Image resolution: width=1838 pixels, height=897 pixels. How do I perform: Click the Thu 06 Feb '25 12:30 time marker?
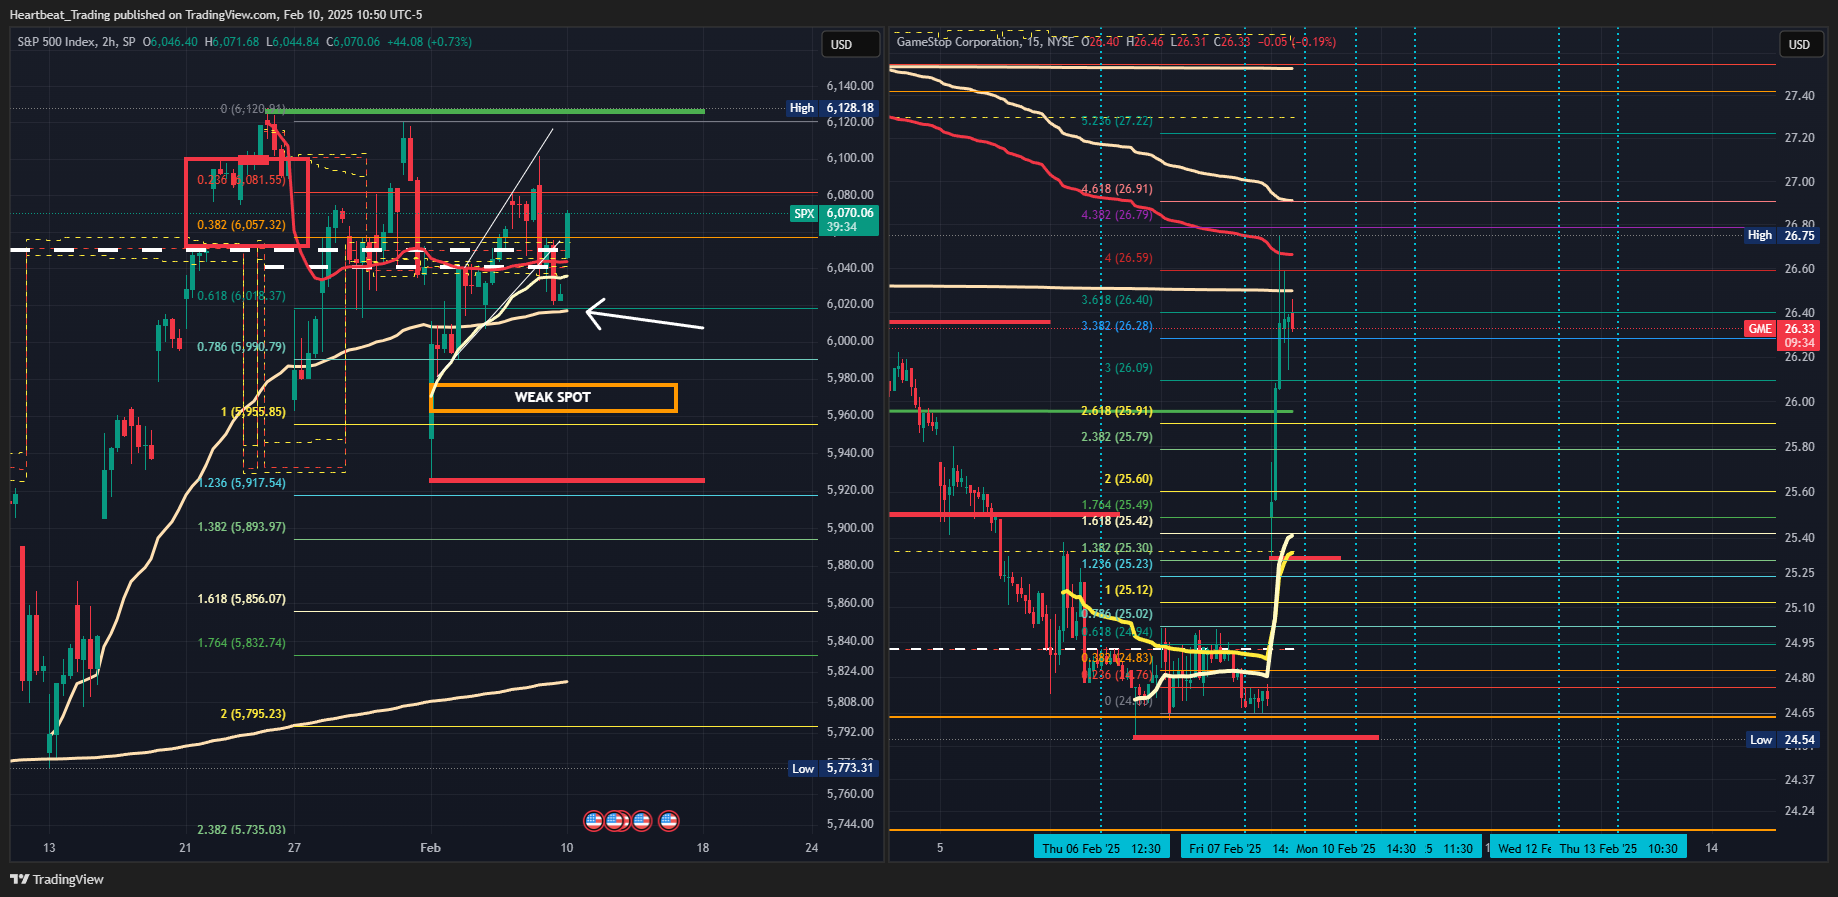[1101, 848]
